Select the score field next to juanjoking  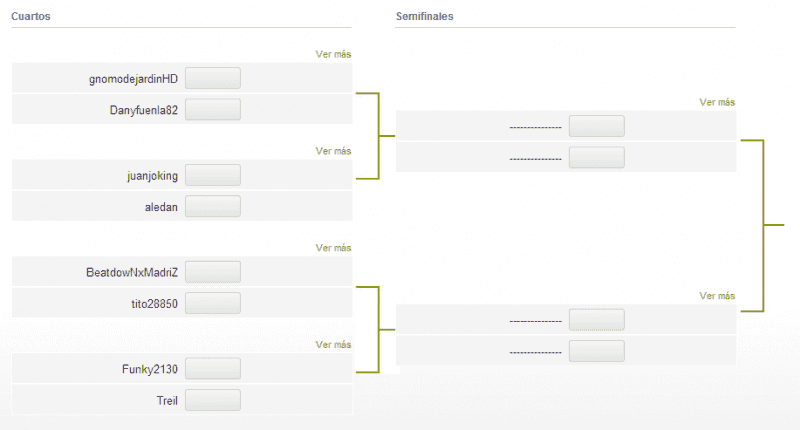pos(213,175)
